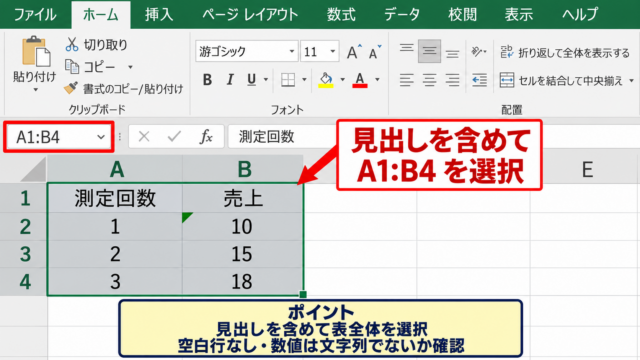Select row 4 header
The width and height of the screenshot is (640, 360).
pyautogui.click(x=24, y=282)
